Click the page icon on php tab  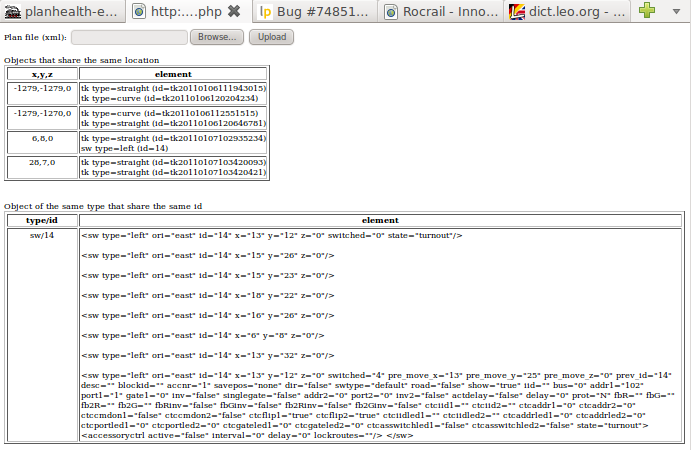pos(139,12)
